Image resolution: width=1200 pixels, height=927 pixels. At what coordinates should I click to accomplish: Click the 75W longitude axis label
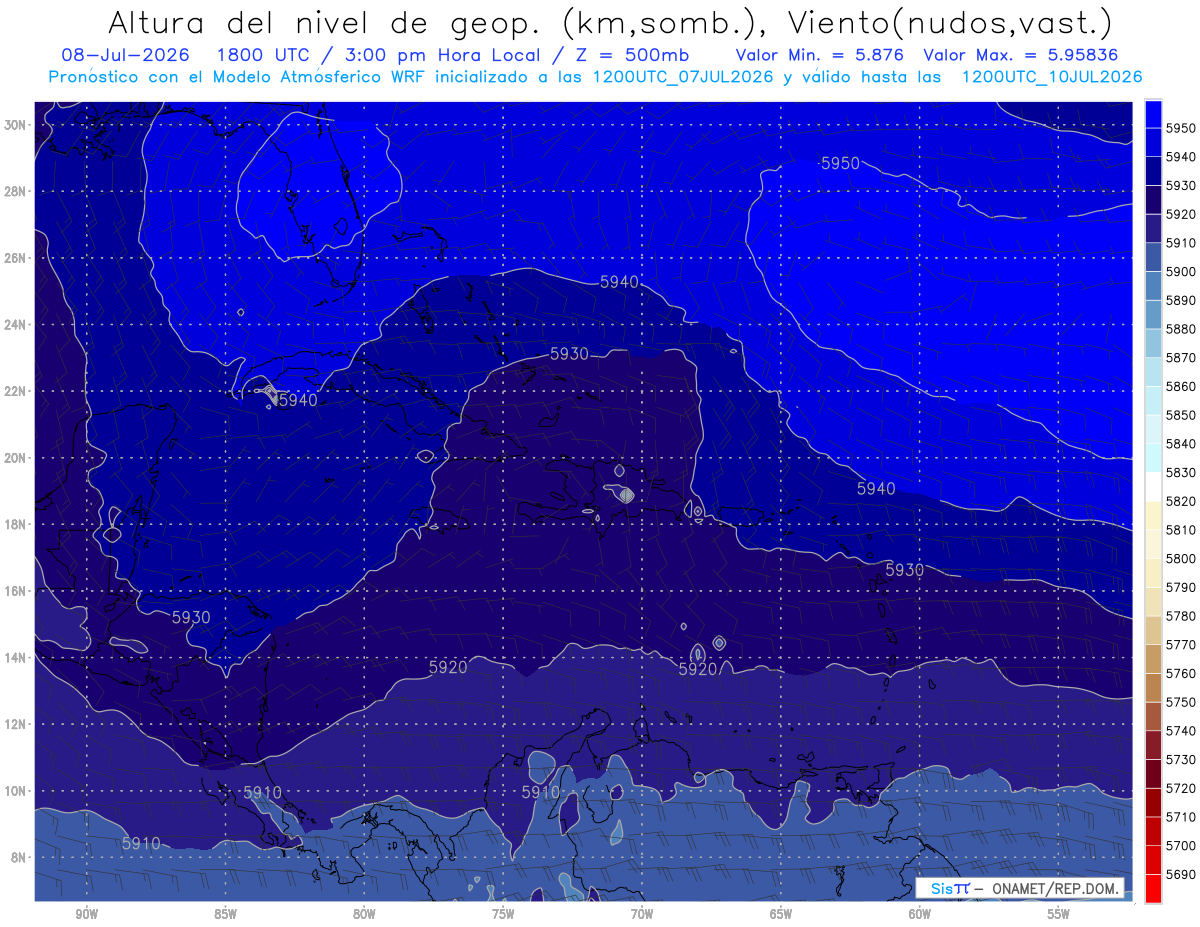[x=503, y=914]
